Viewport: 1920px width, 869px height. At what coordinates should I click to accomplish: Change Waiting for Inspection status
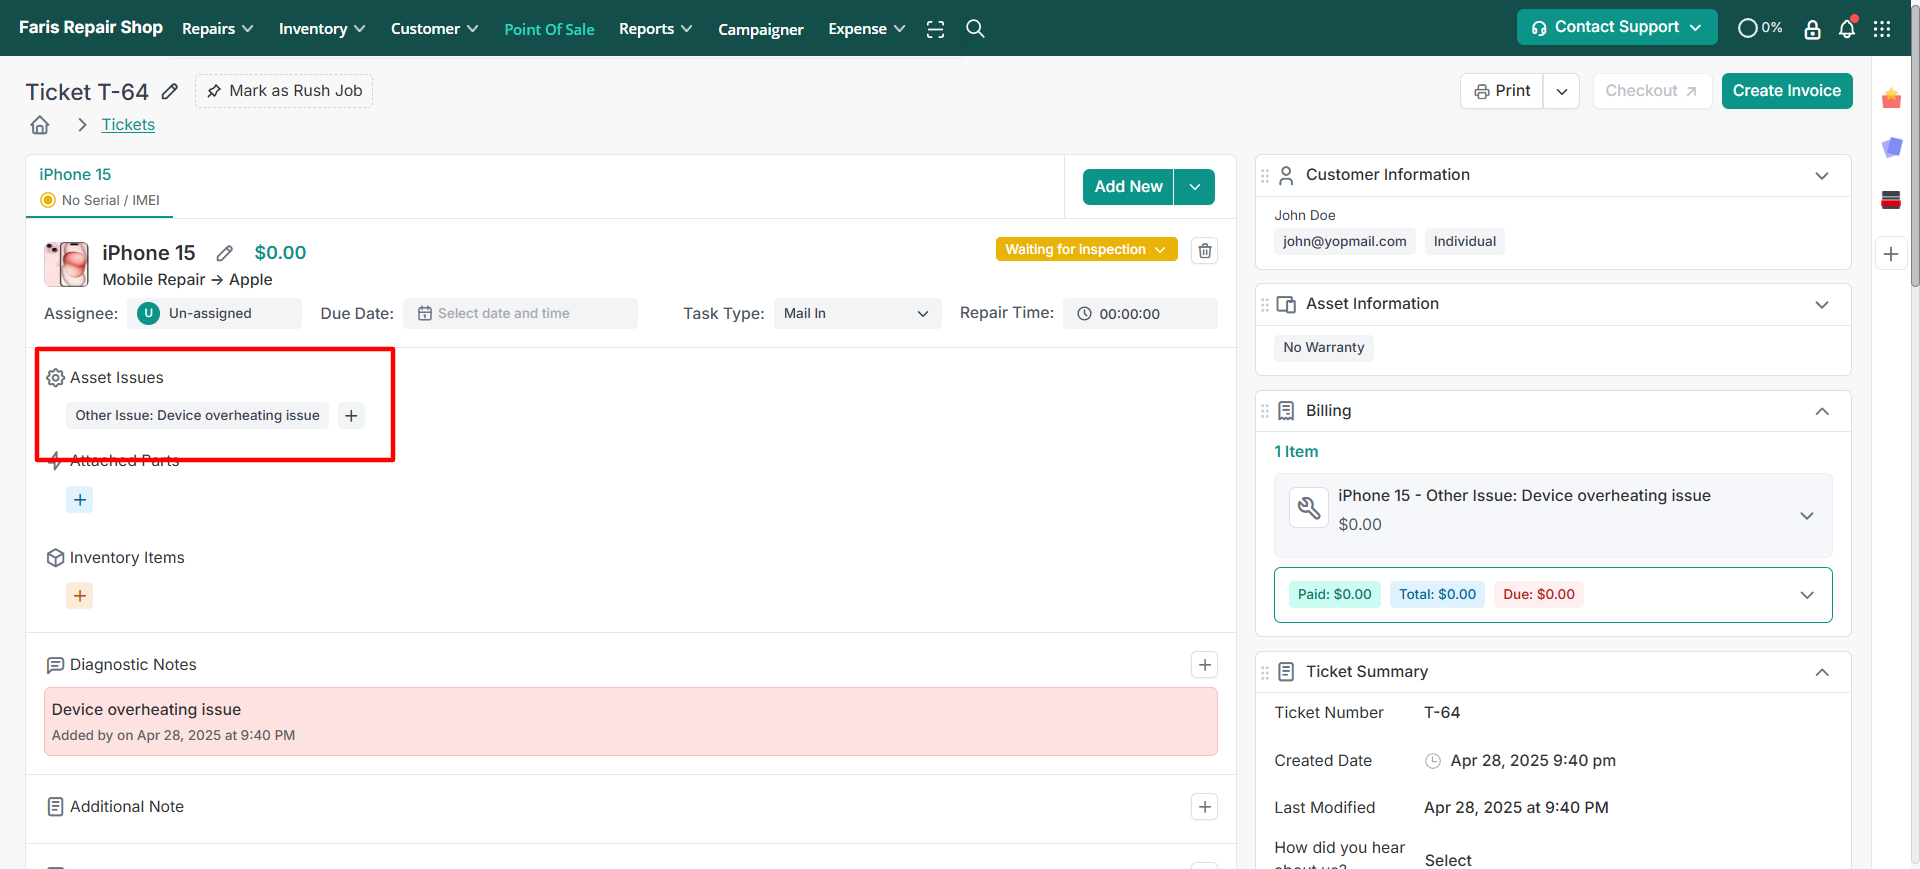(1086, 249)
